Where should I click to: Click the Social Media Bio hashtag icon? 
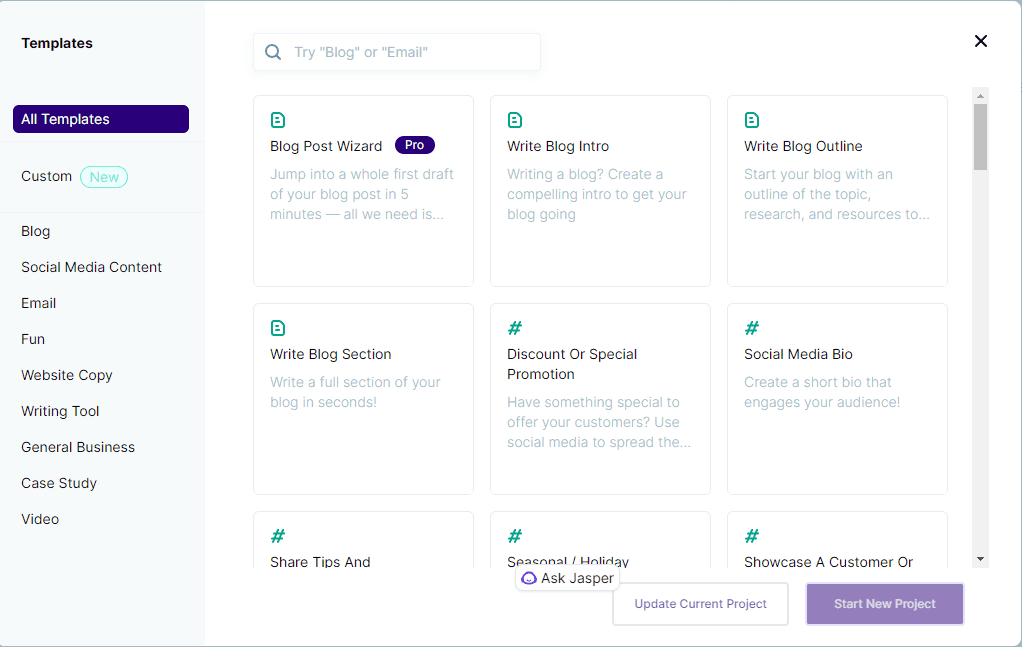point(752,327)
